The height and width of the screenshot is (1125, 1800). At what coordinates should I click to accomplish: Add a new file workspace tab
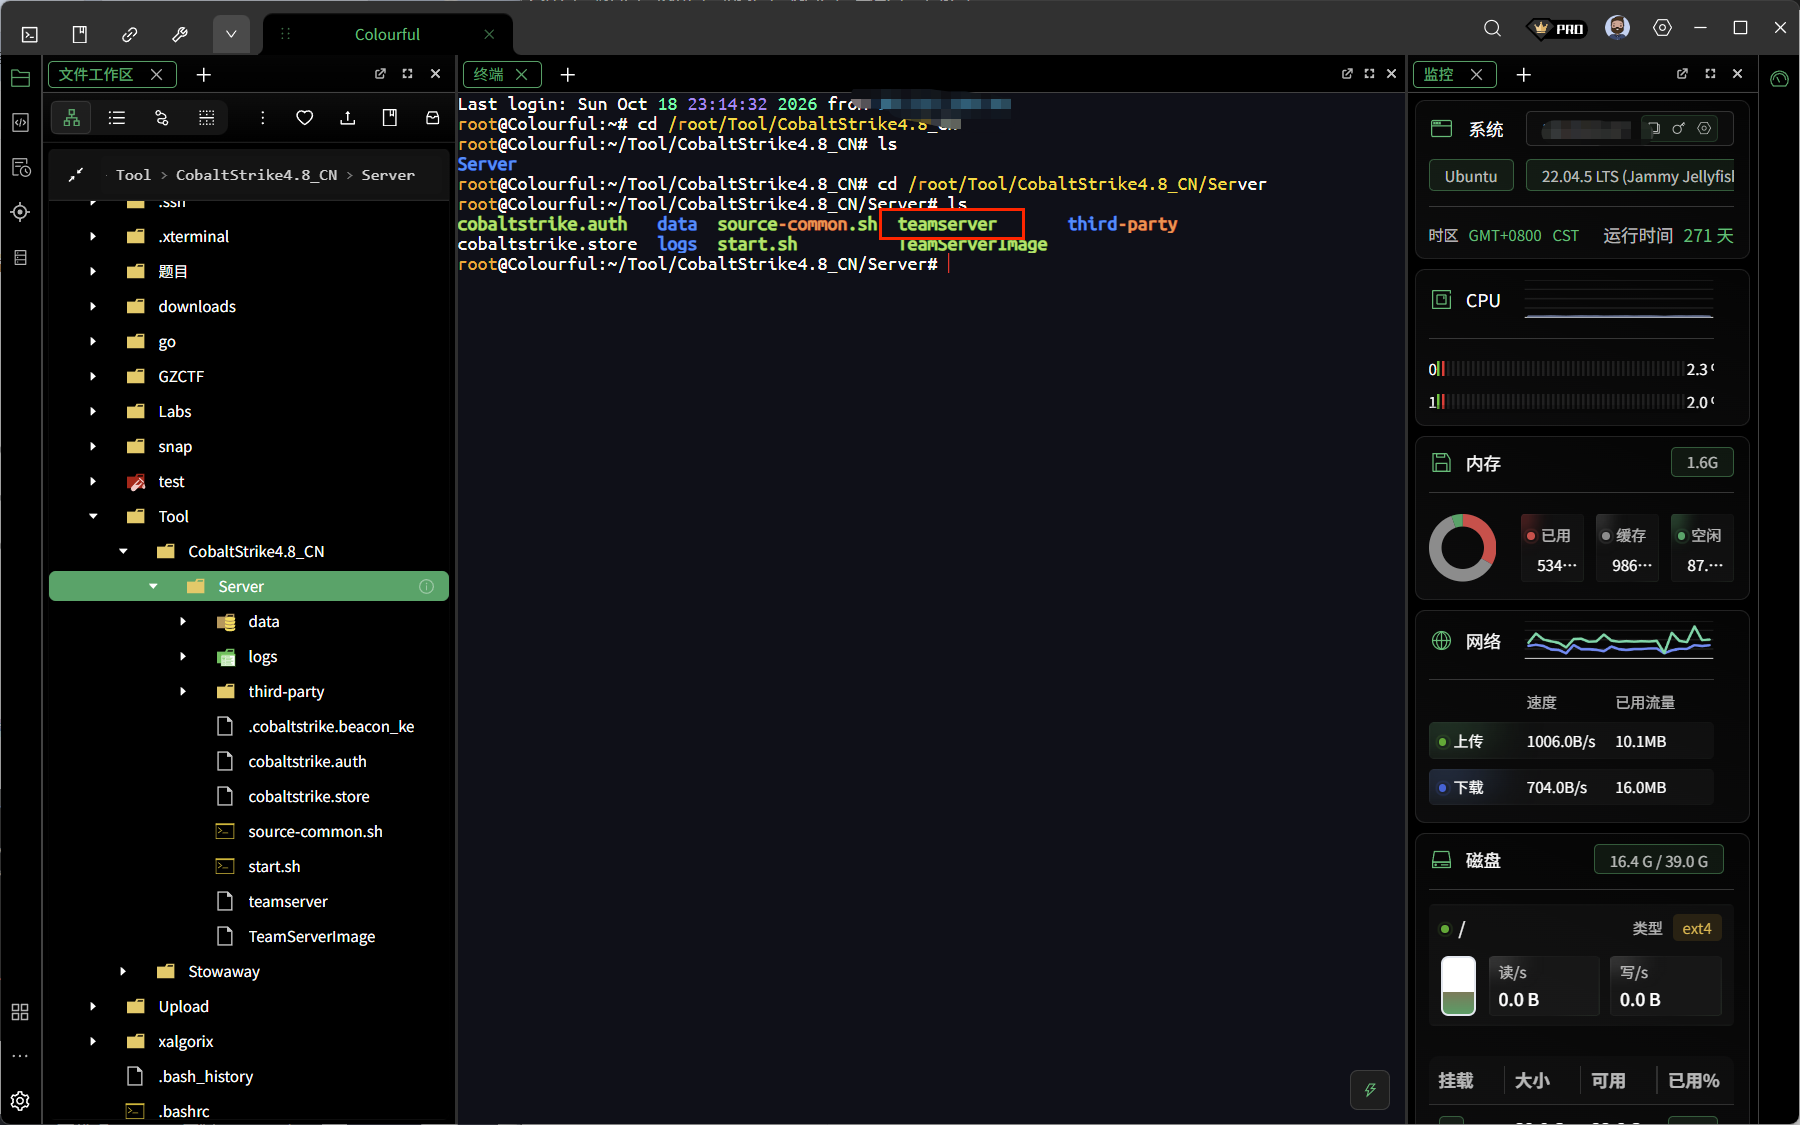coord(204,75)
